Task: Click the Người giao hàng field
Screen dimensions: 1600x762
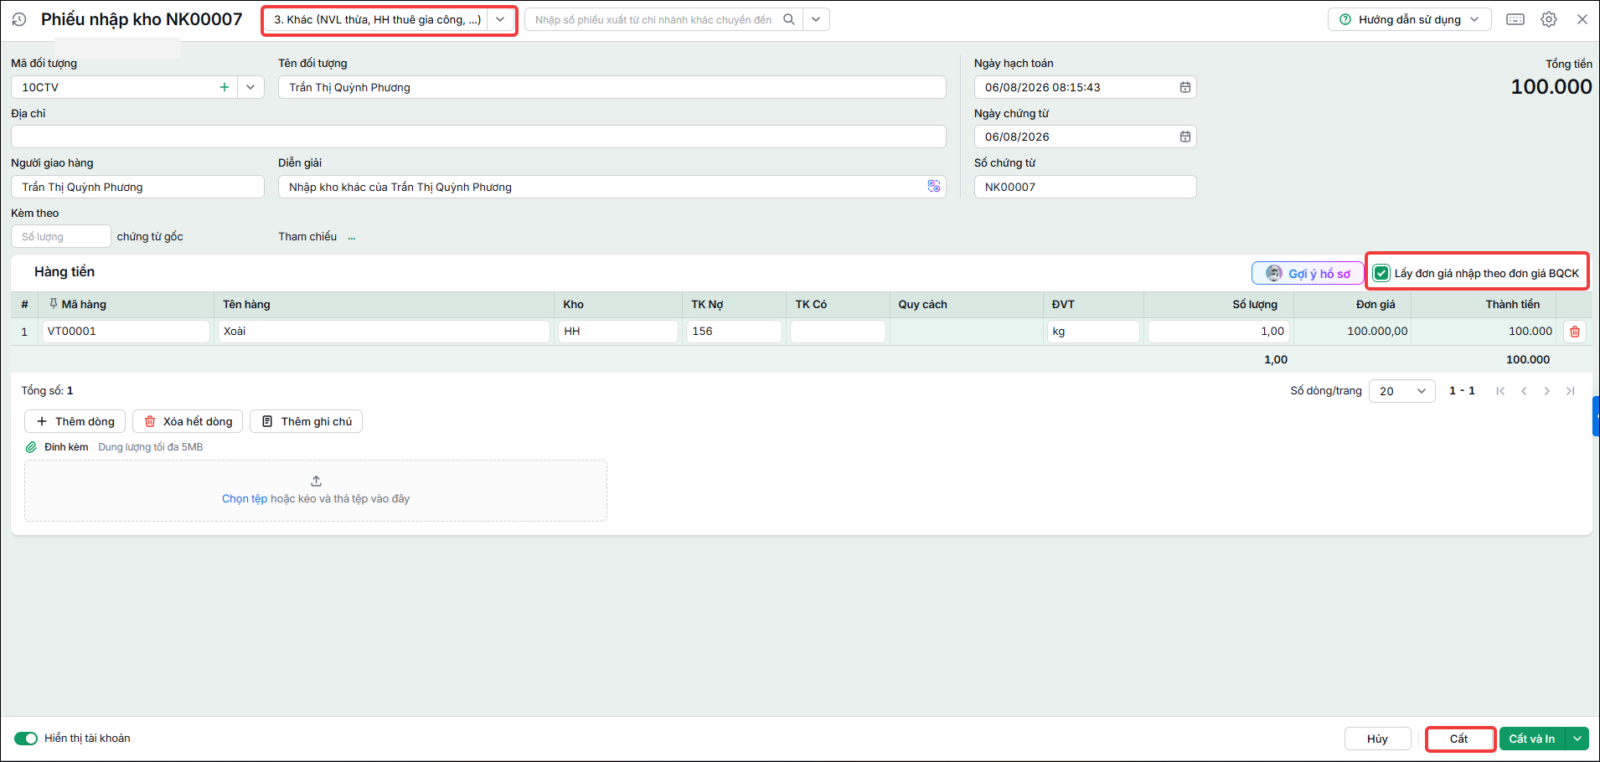Action: tap(138, 187)
